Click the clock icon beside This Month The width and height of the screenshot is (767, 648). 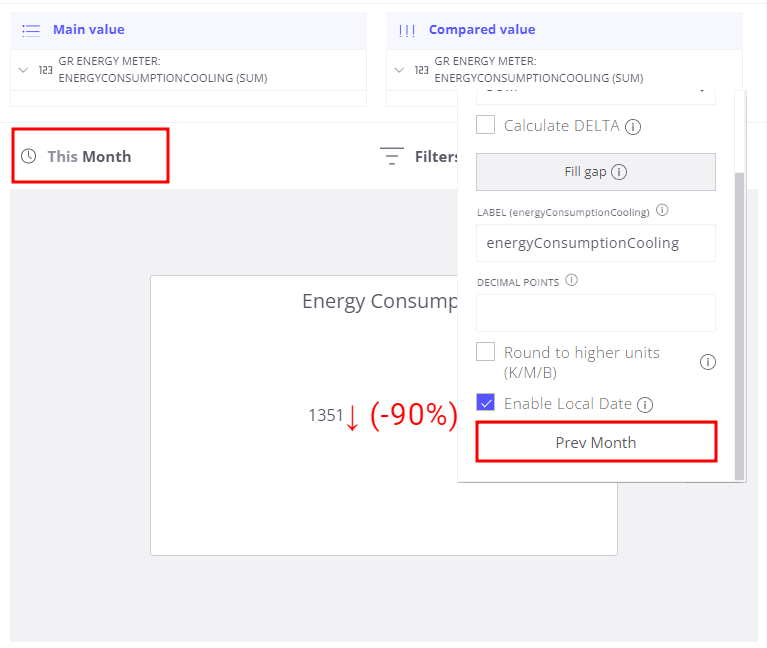tap(29, 156)
